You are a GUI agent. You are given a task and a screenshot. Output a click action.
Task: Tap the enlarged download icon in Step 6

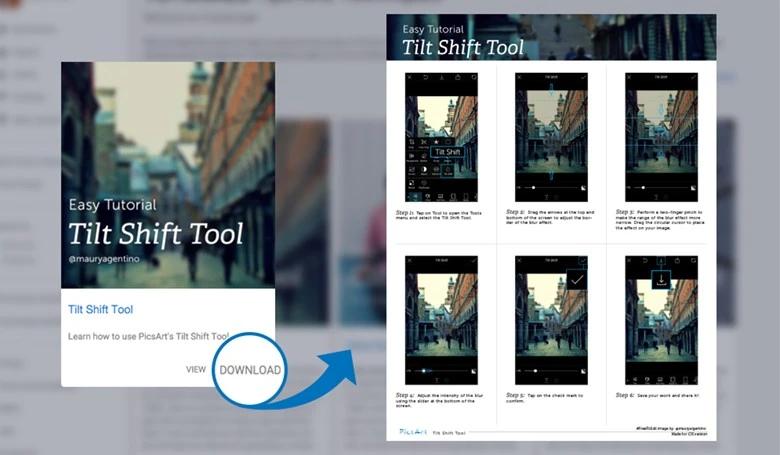tap(661, 280)
